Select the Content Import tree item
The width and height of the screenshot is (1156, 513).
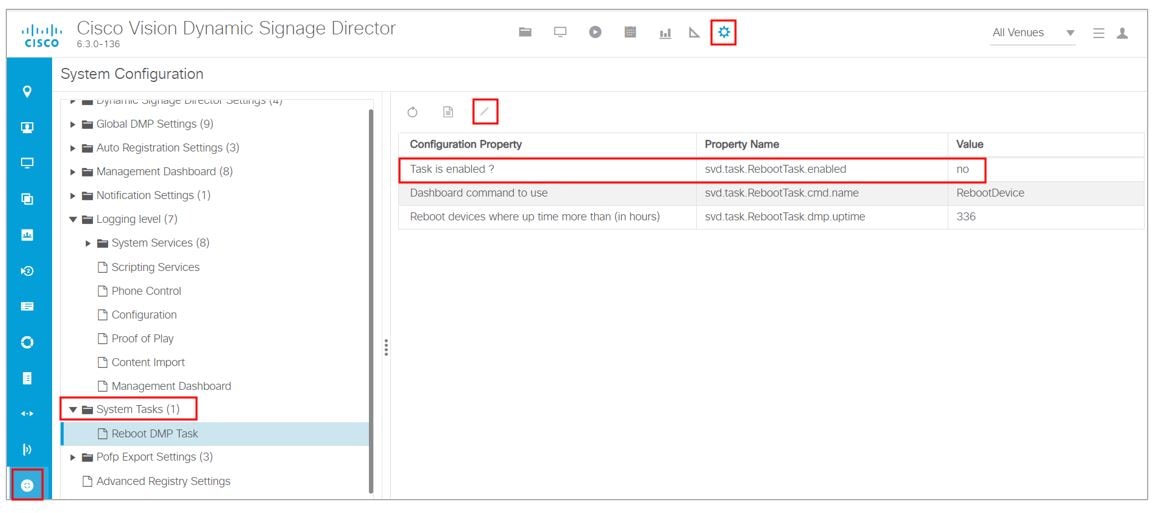click(148, 362)
